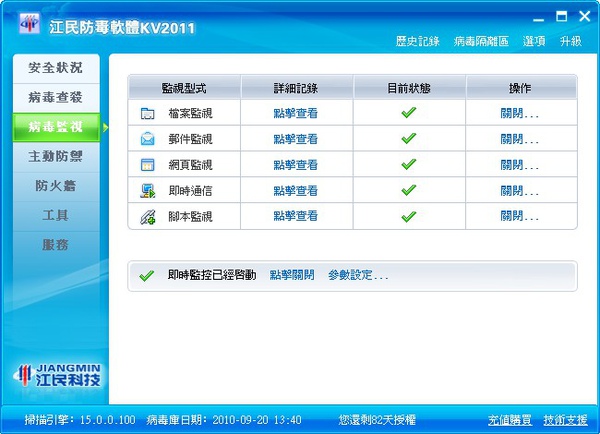Click the 腳本監視 row label
Image resolution: width=600 pixels, height=434 pixels.
tap(190, 217)
